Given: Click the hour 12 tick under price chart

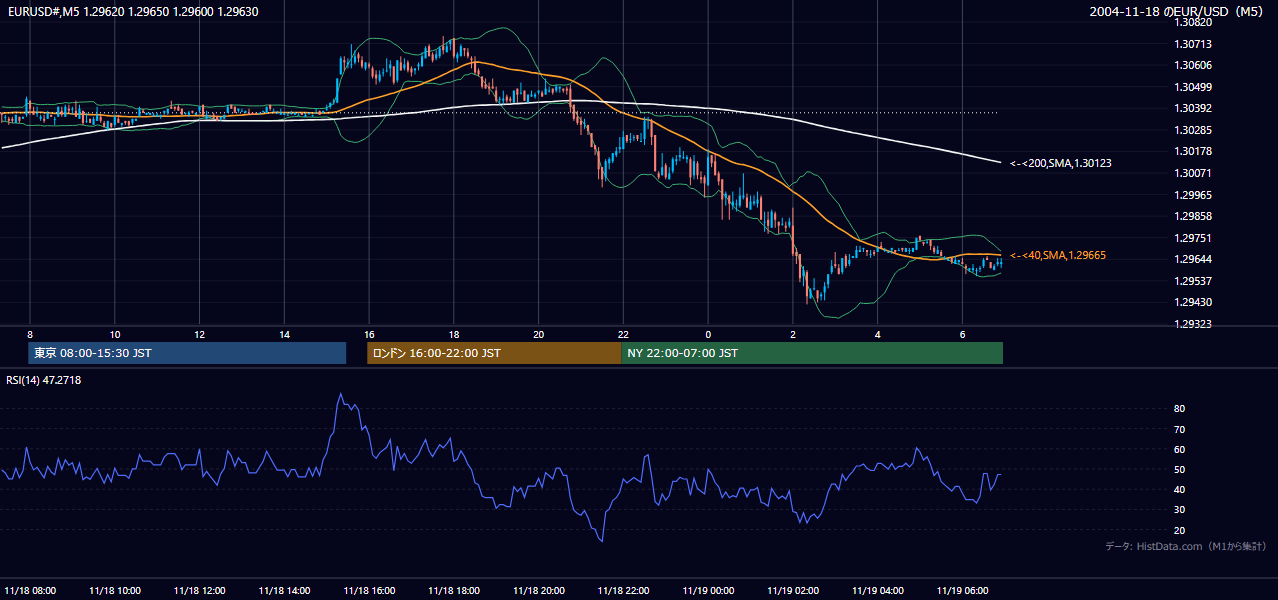Looking at the screenshot, I should click(x=200, y=334).
